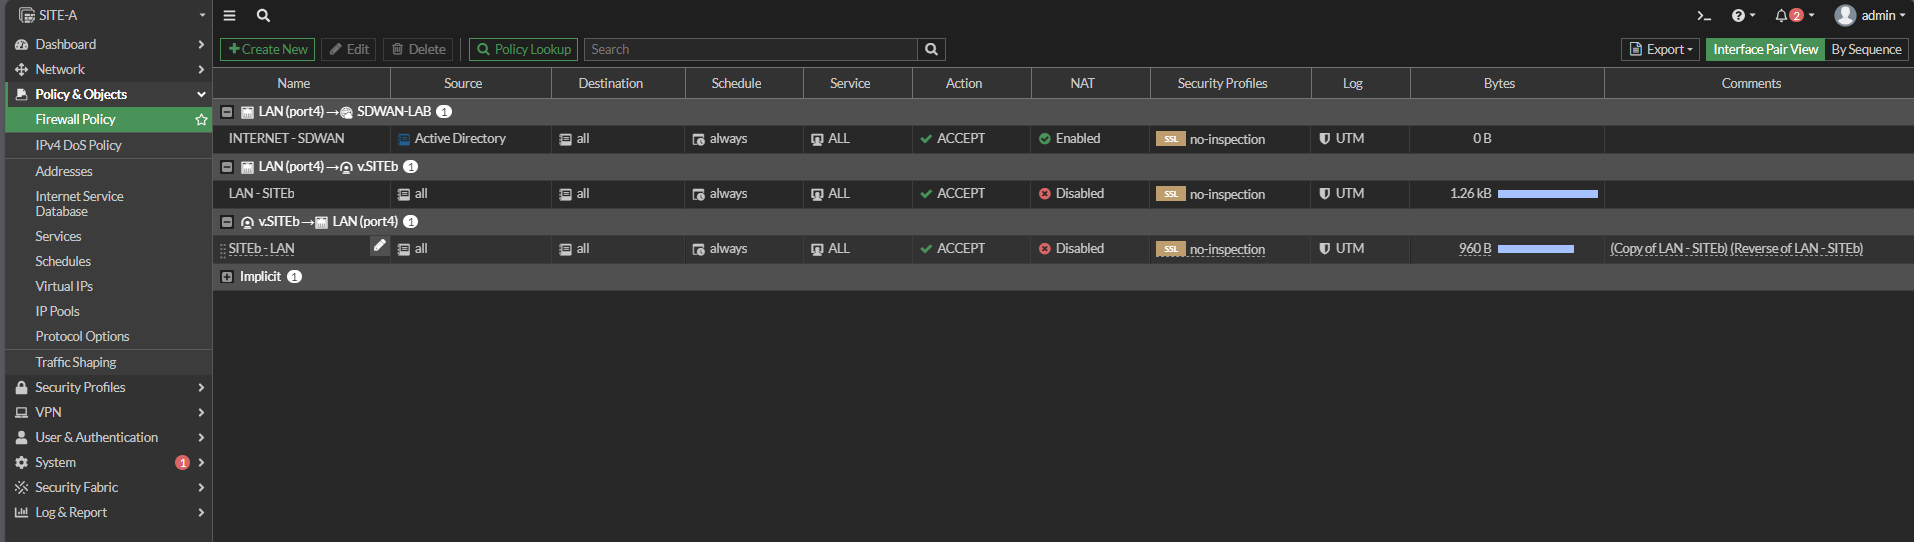Open the top bar search magnifier
Viewport: 1914px width, 542px height.
tap(263, 16)
